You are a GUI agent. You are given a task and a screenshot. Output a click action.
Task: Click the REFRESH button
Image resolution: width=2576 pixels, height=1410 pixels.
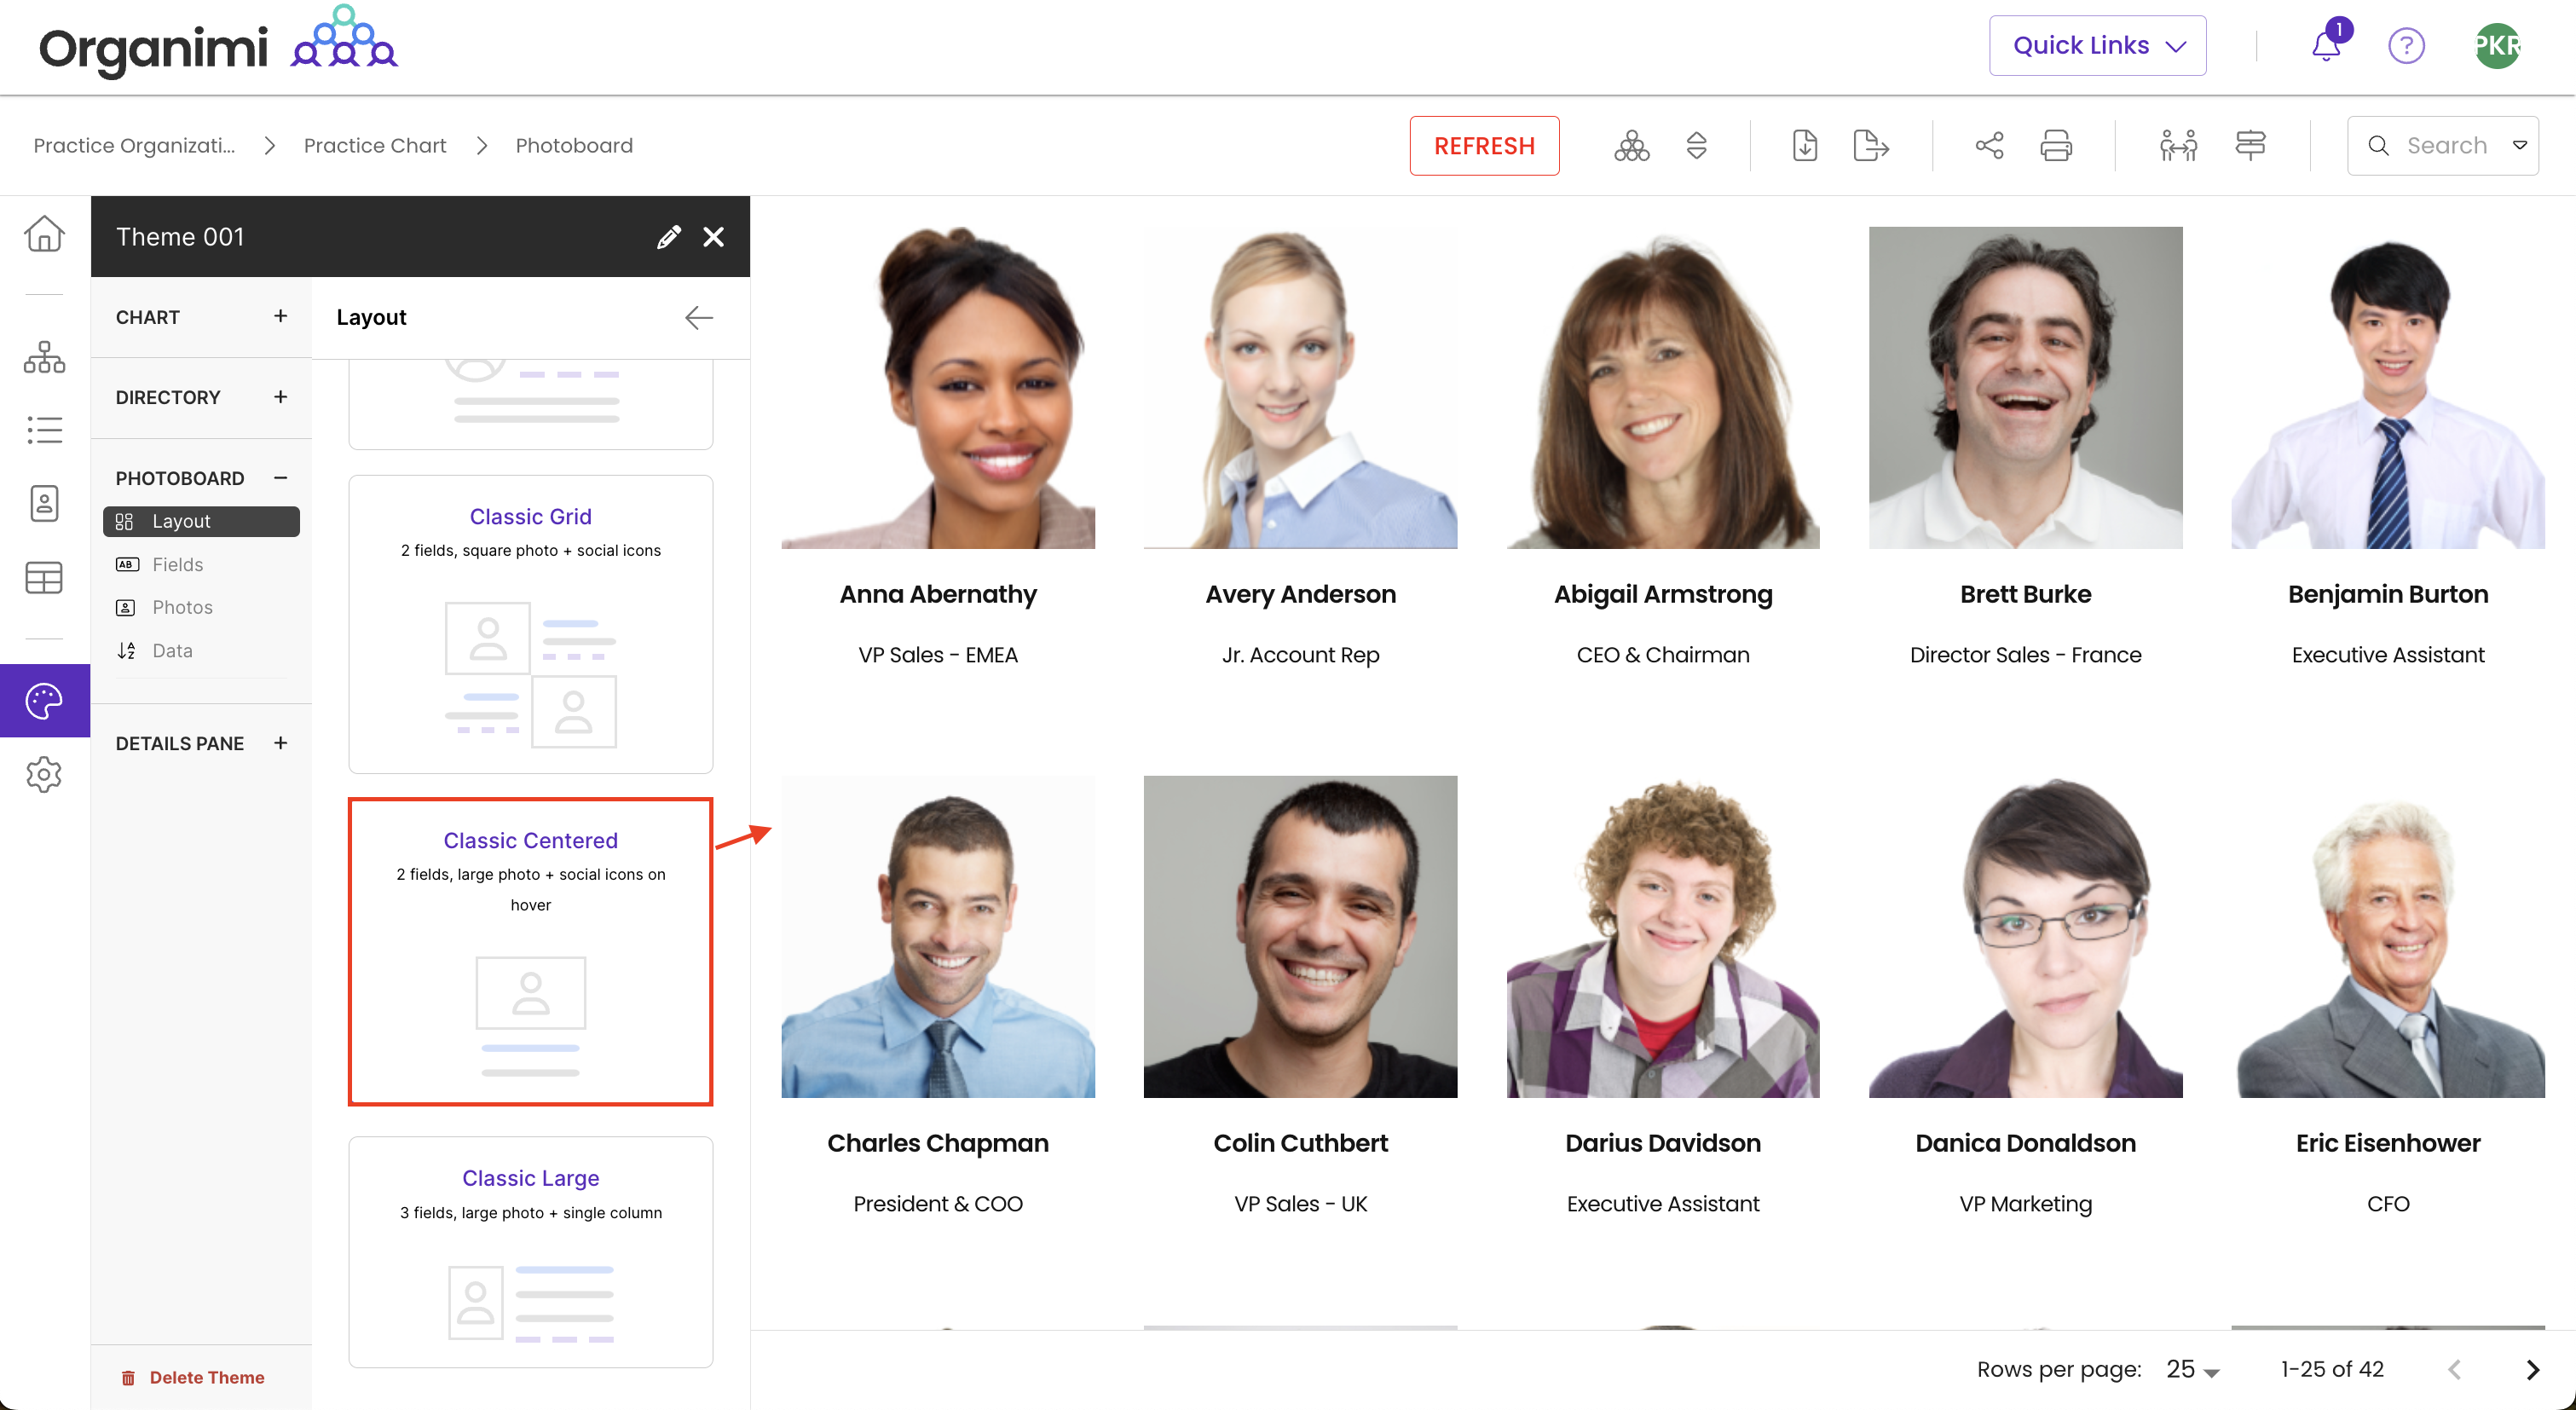coord(1484,146)
